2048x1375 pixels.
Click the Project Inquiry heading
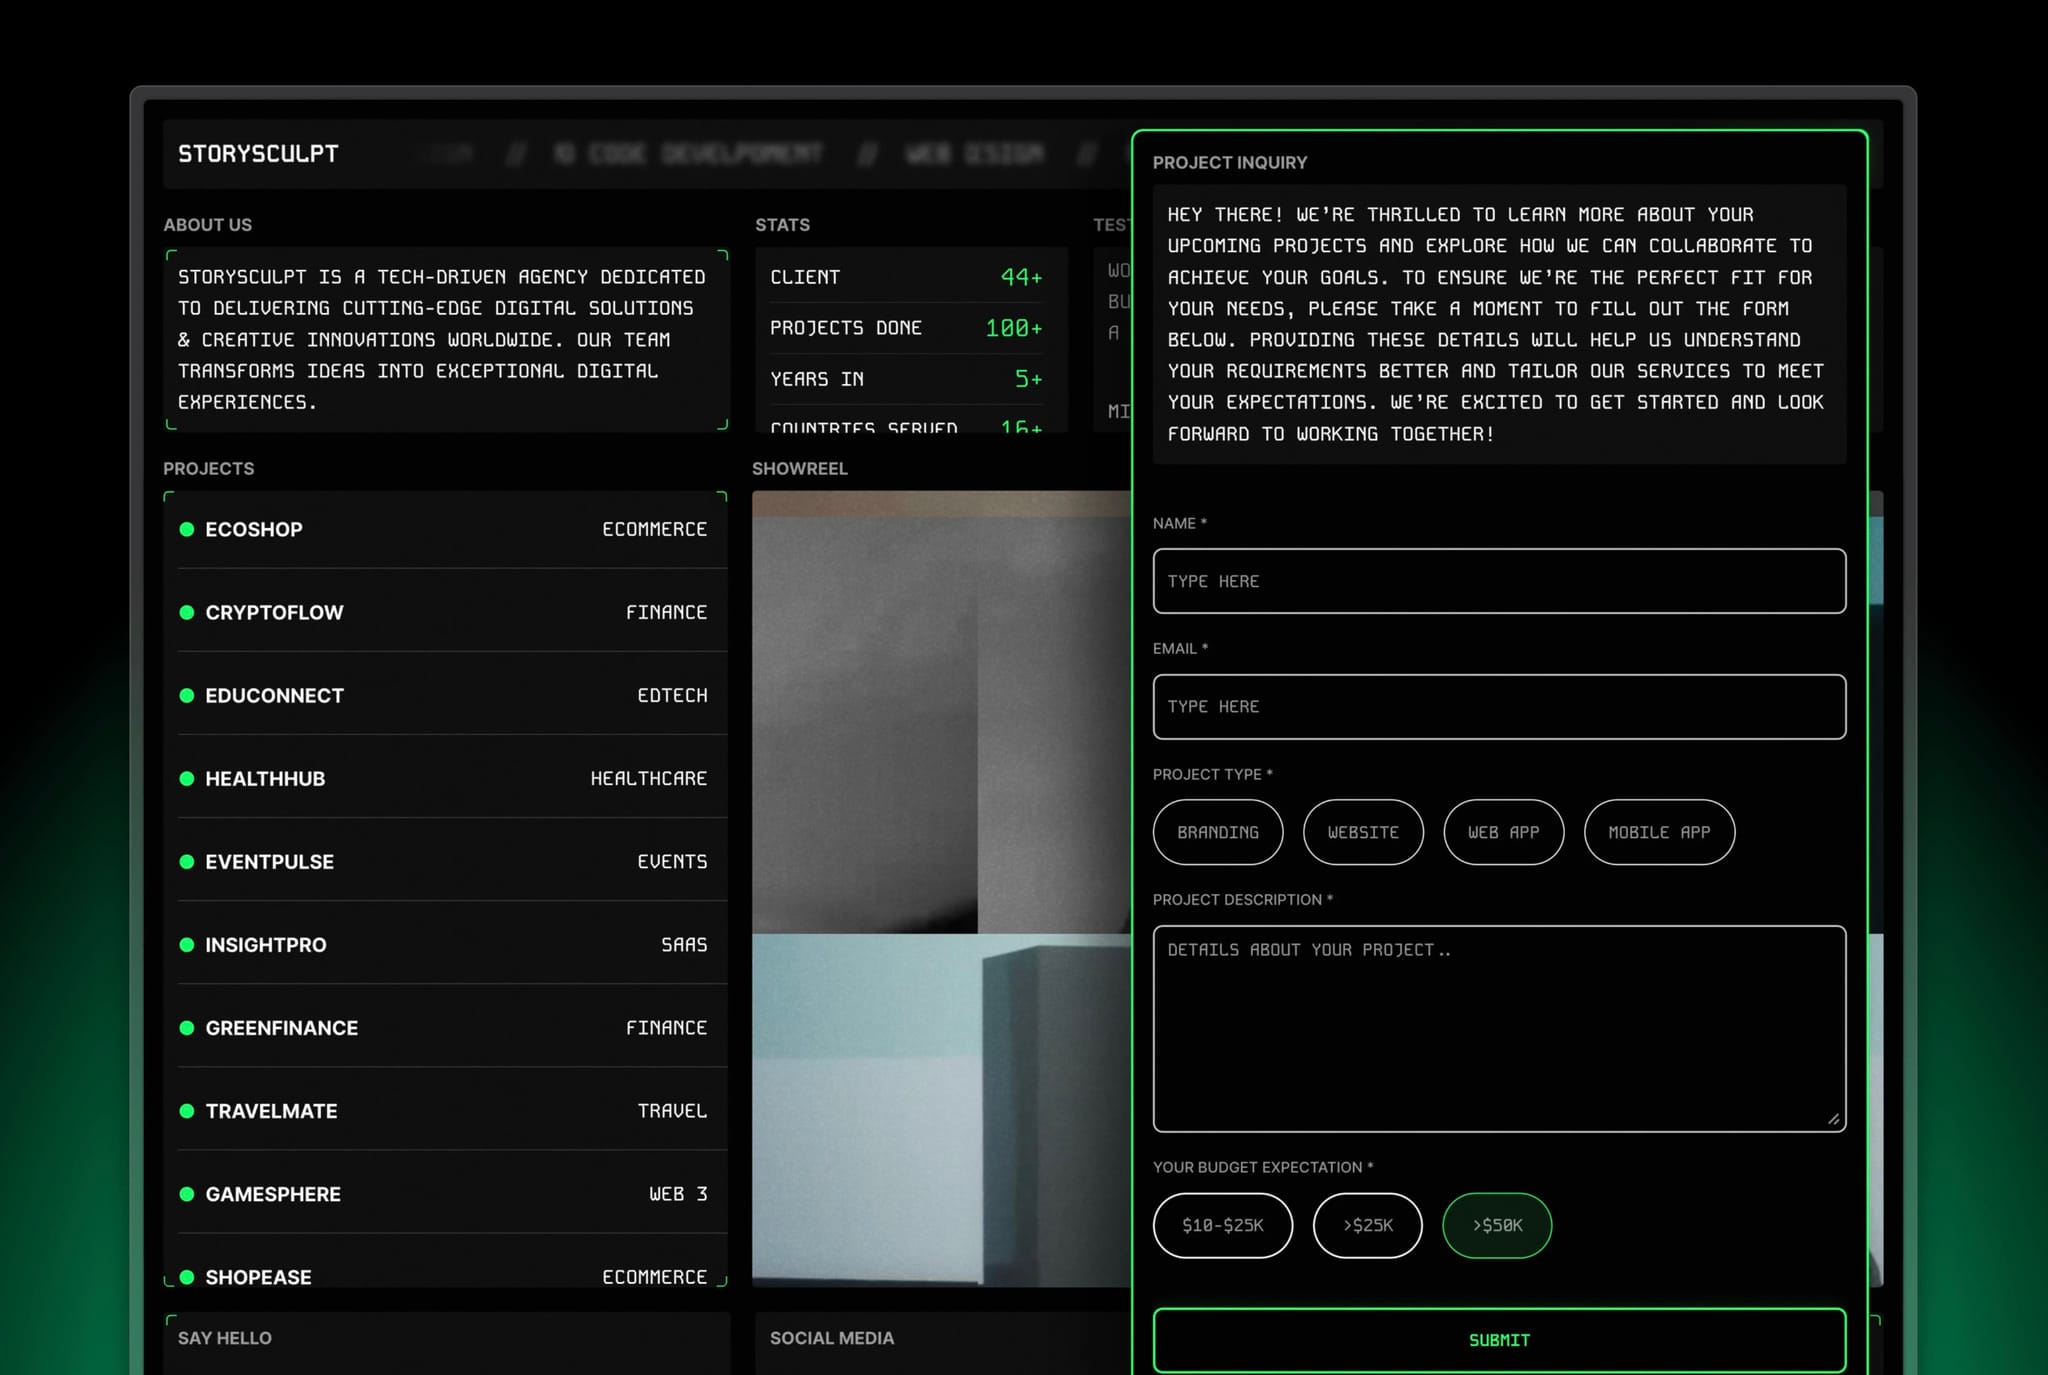click(x=1230, y=162)
